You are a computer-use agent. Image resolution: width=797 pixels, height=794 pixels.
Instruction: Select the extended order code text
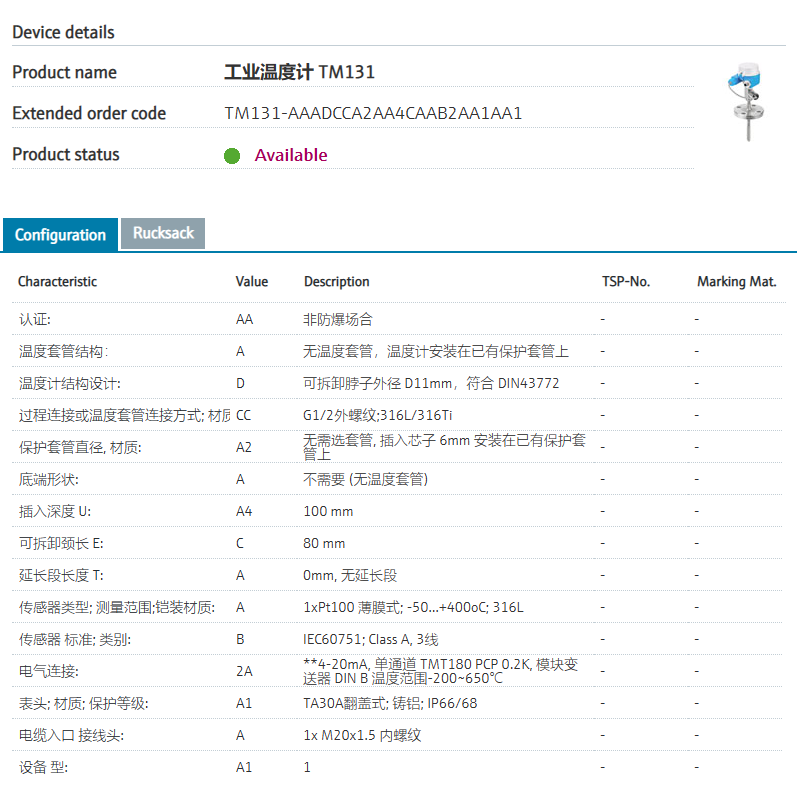(373, 113)
